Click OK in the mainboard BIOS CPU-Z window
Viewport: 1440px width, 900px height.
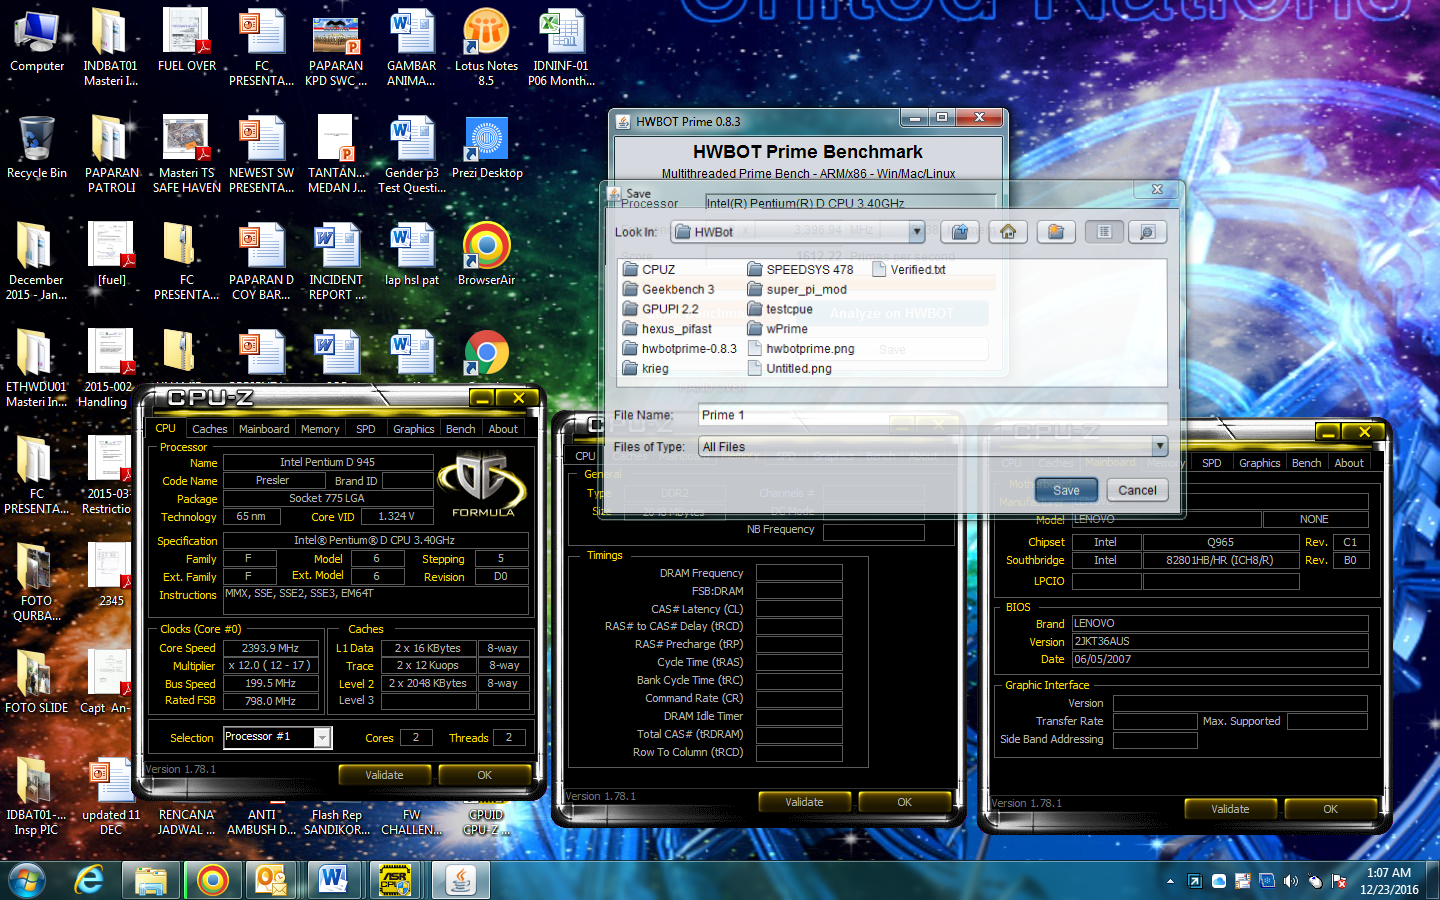tap(1330, 809)
